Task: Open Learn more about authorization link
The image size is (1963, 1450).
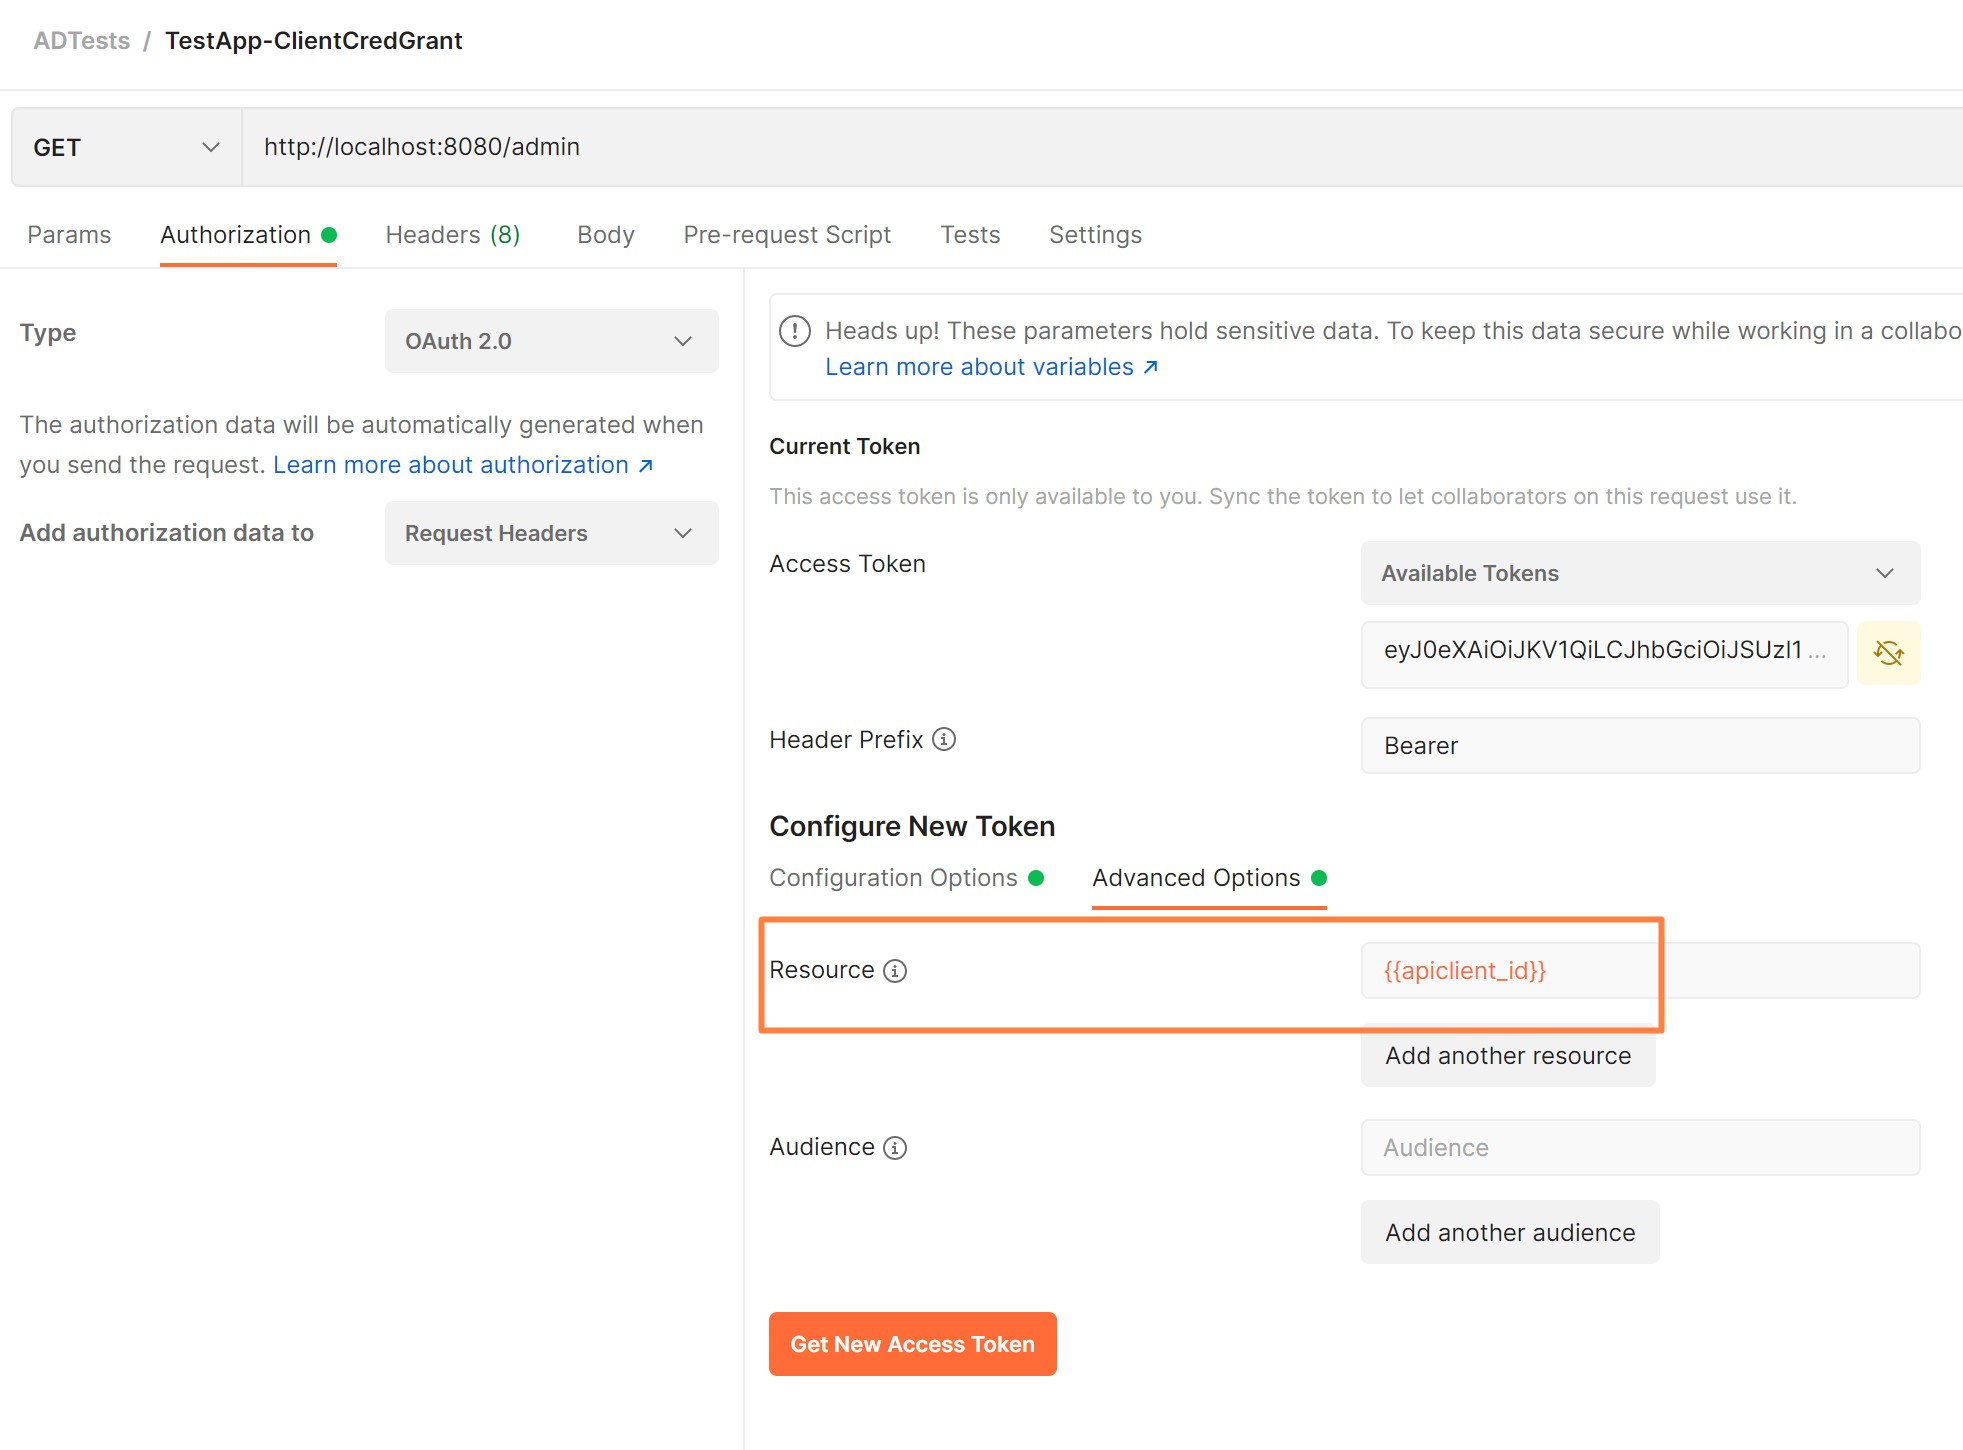Action: [x=463, y=465]
